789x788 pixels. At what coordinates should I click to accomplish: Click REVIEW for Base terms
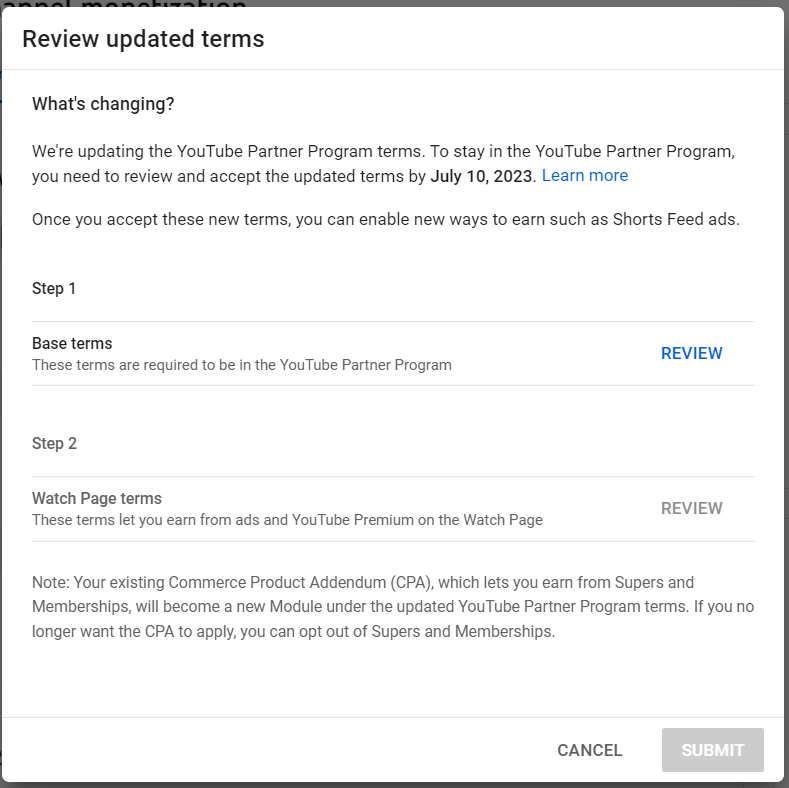pos(691,353)
